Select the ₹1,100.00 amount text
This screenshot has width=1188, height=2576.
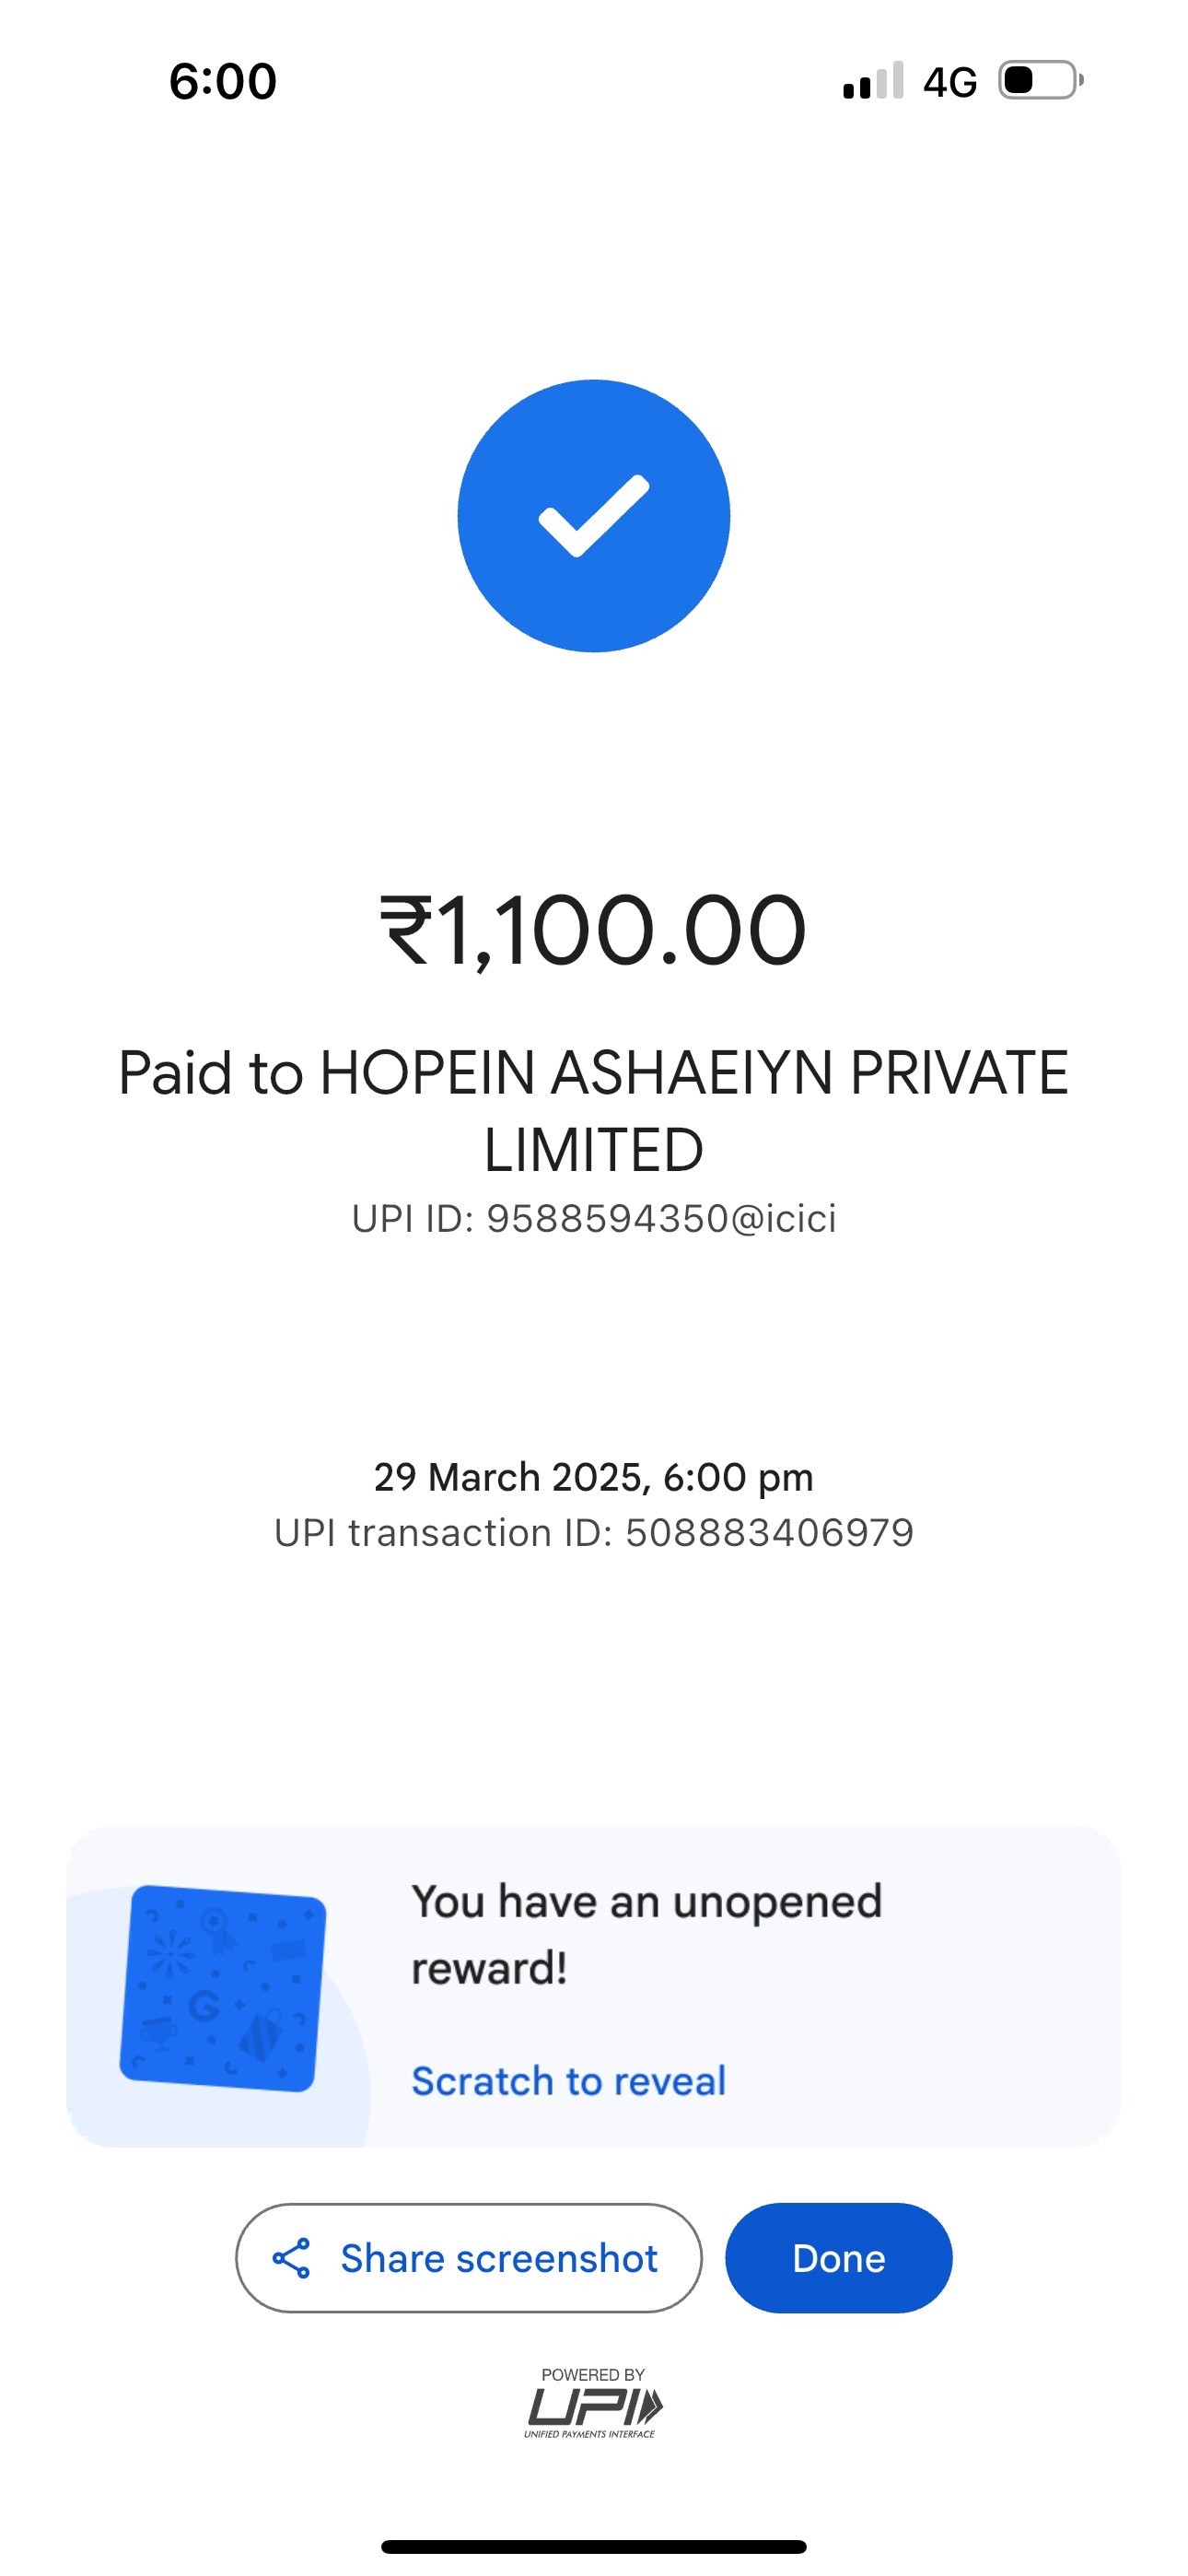tap(594, 931)
